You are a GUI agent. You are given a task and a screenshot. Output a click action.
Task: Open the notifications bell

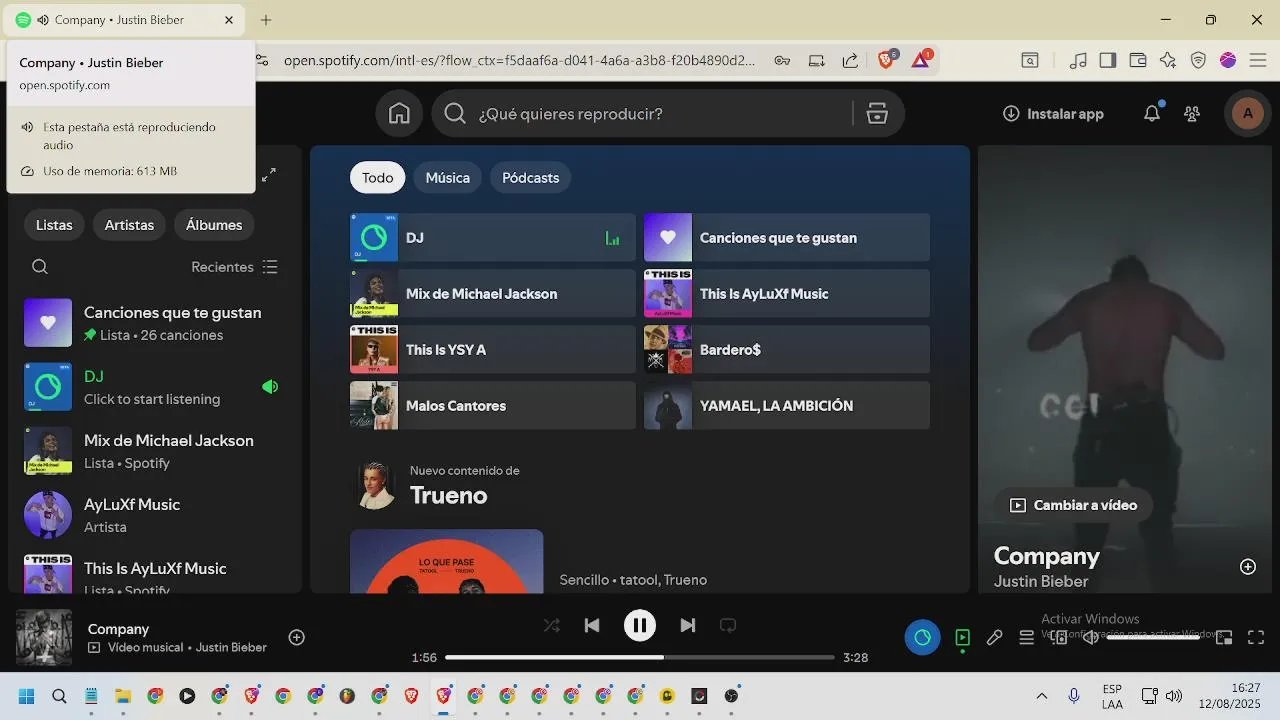(1152, 114)
